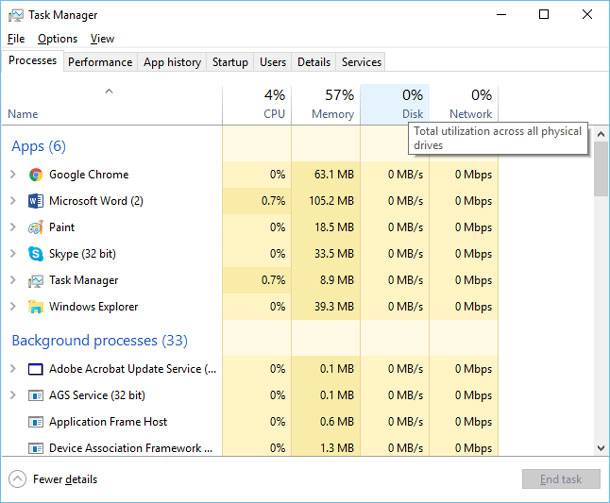Click the scrollbar down arrow
Image resolution: width=610 pixels, height=503 pixels.
(601, 448)
